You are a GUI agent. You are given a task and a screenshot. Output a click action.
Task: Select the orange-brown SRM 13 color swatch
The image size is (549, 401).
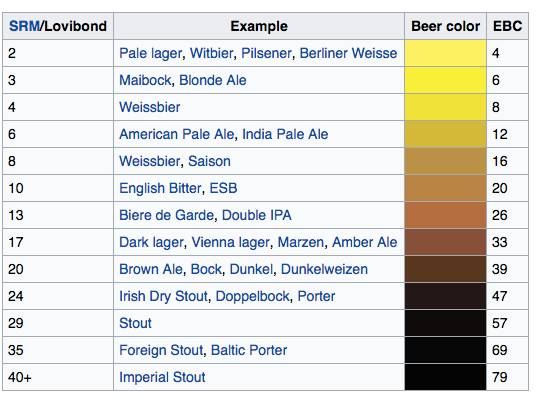tap(445, 215)
